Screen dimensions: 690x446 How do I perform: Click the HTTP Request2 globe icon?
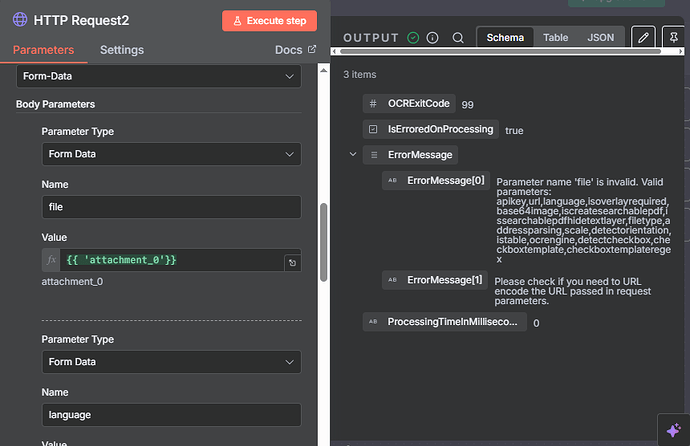20,20
